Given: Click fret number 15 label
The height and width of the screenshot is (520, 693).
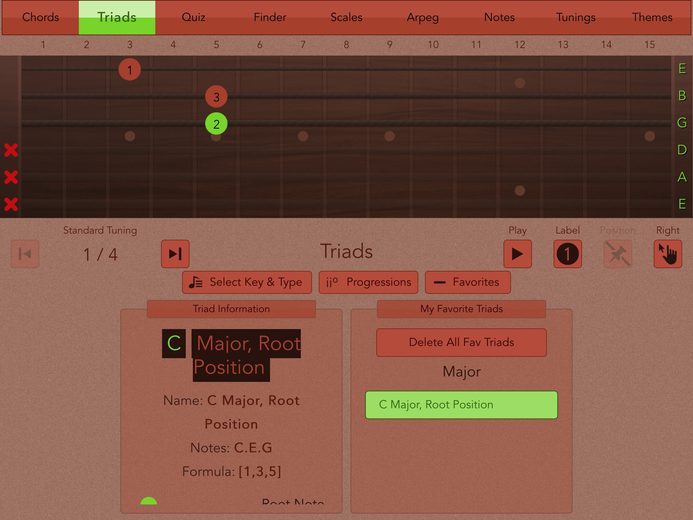Looking at the screenshot, I should pyautogui.click(x=649, y=44).
